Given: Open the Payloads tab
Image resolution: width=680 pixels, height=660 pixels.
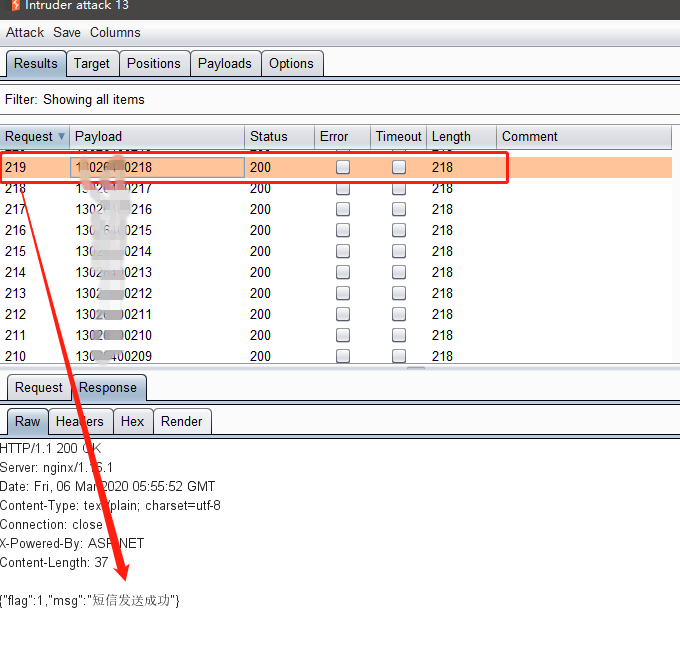Looking at the screenshot, I should tap(225, 64).
